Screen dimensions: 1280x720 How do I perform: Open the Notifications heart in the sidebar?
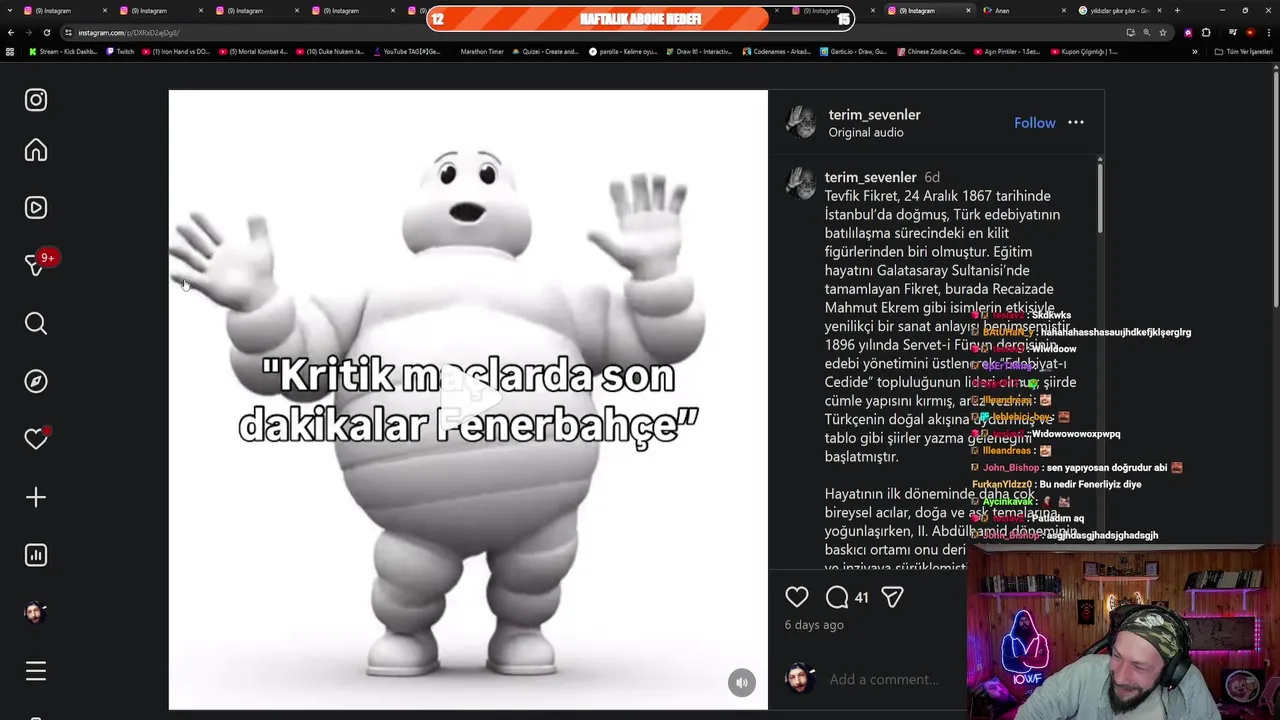pos(36,439)
